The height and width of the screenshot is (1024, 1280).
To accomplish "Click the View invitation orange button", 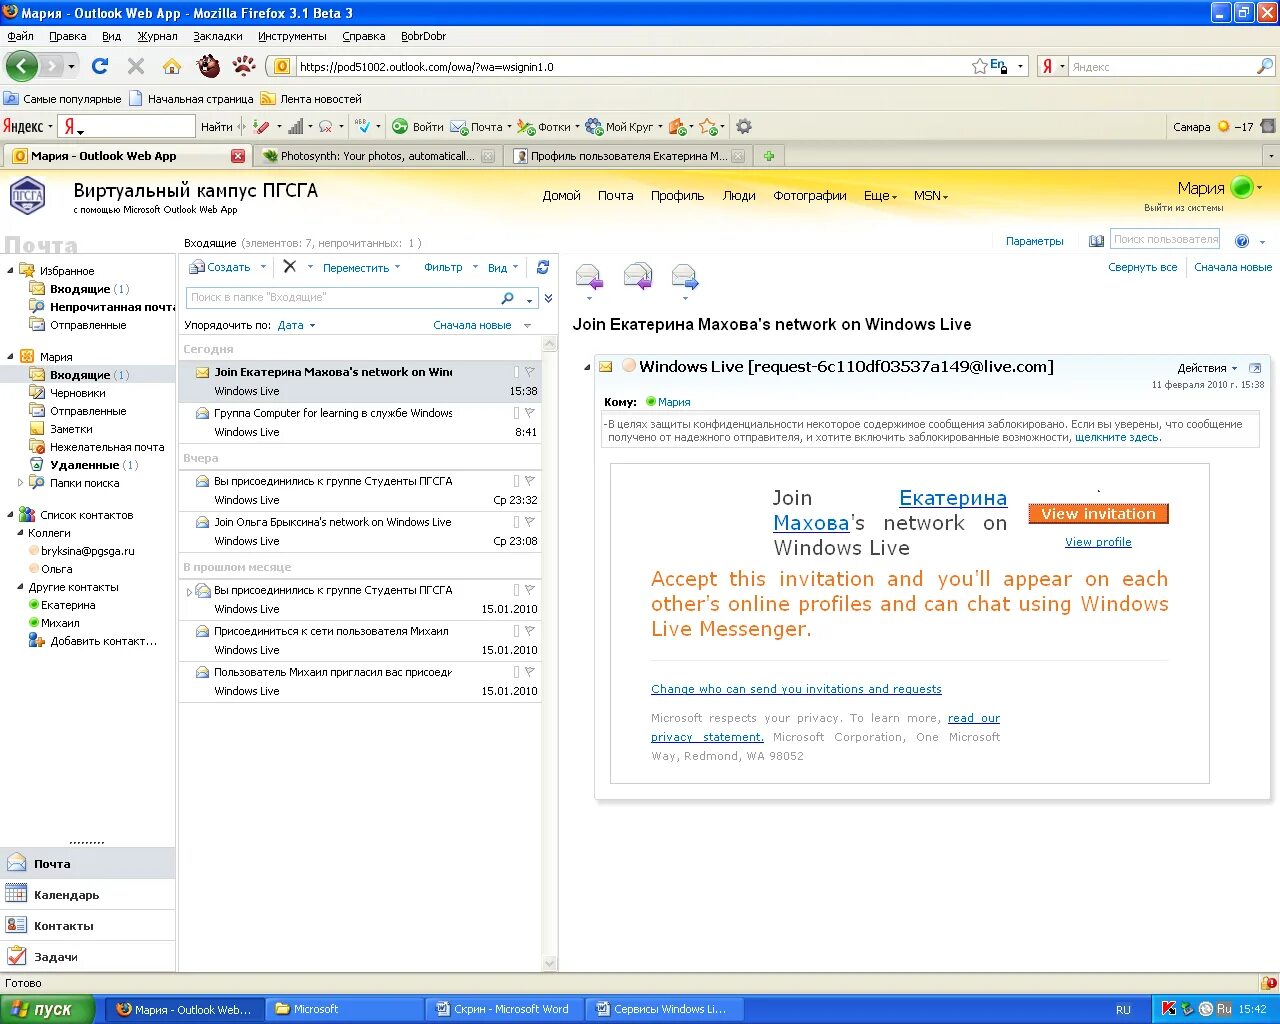I will pyautogui.click(x=1098, y=514).
